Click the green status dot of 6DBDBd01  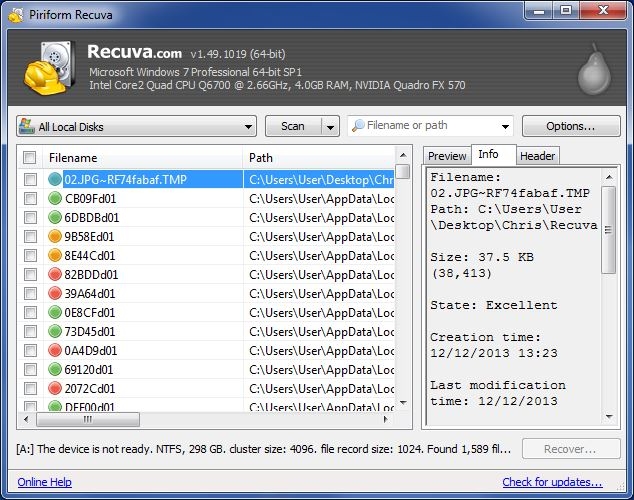click(x=55, y=217)
